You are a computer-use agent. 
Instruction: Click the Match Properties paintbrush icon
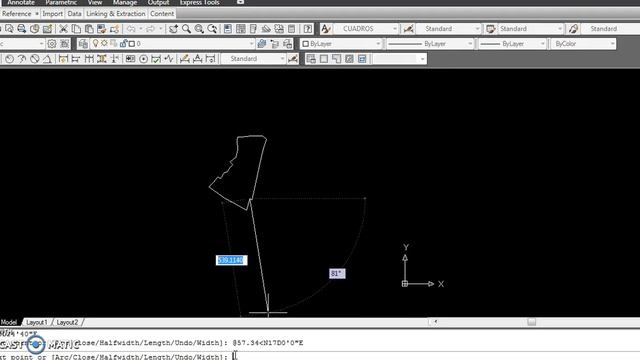pyautogui.click(x=102, y=29)
